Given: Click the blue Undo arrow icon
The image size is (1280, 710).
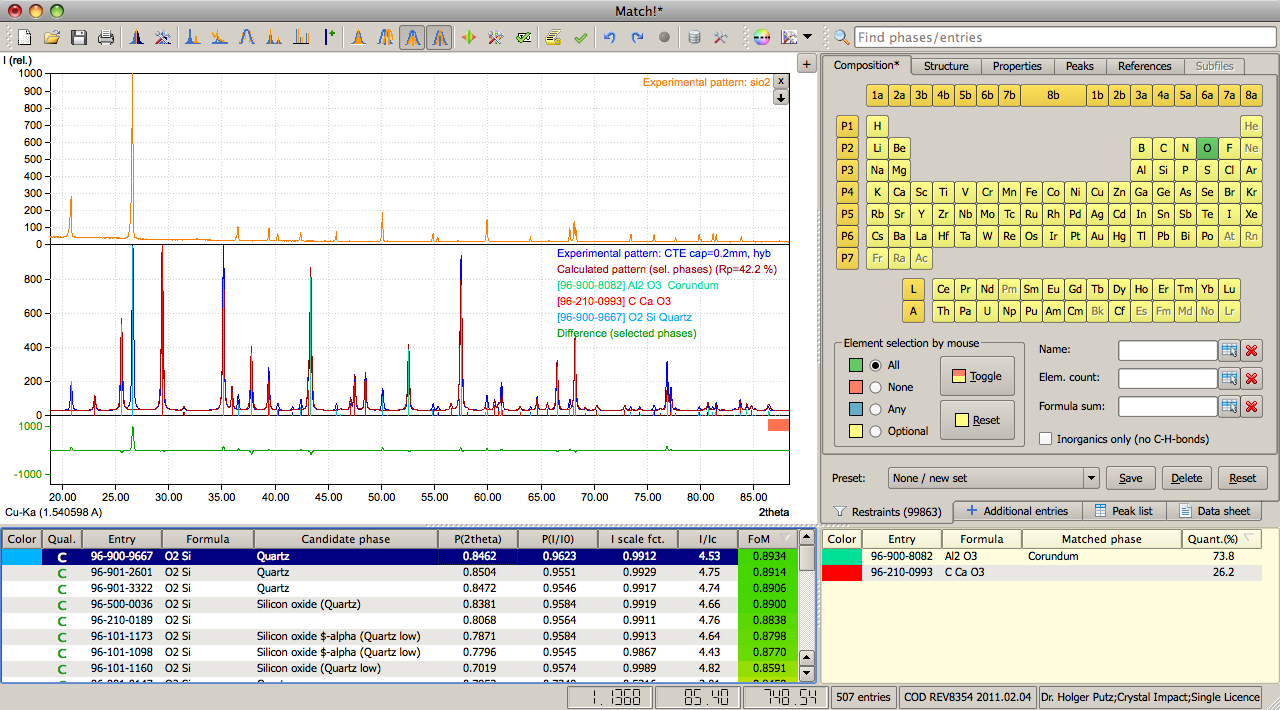Looking at the screenshot, I should point(609,38).
